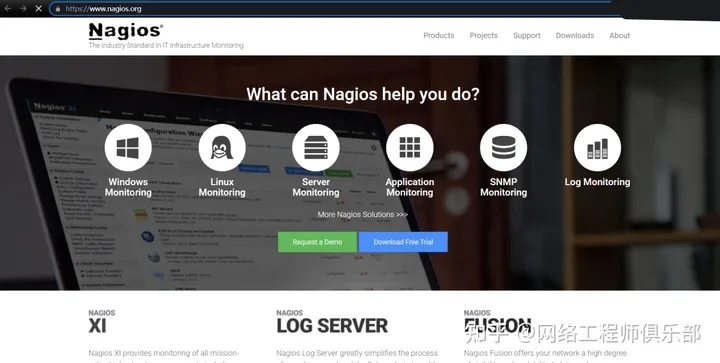
Task: Click the Nagios Log Server description paragraph
Action: [357, 357]
